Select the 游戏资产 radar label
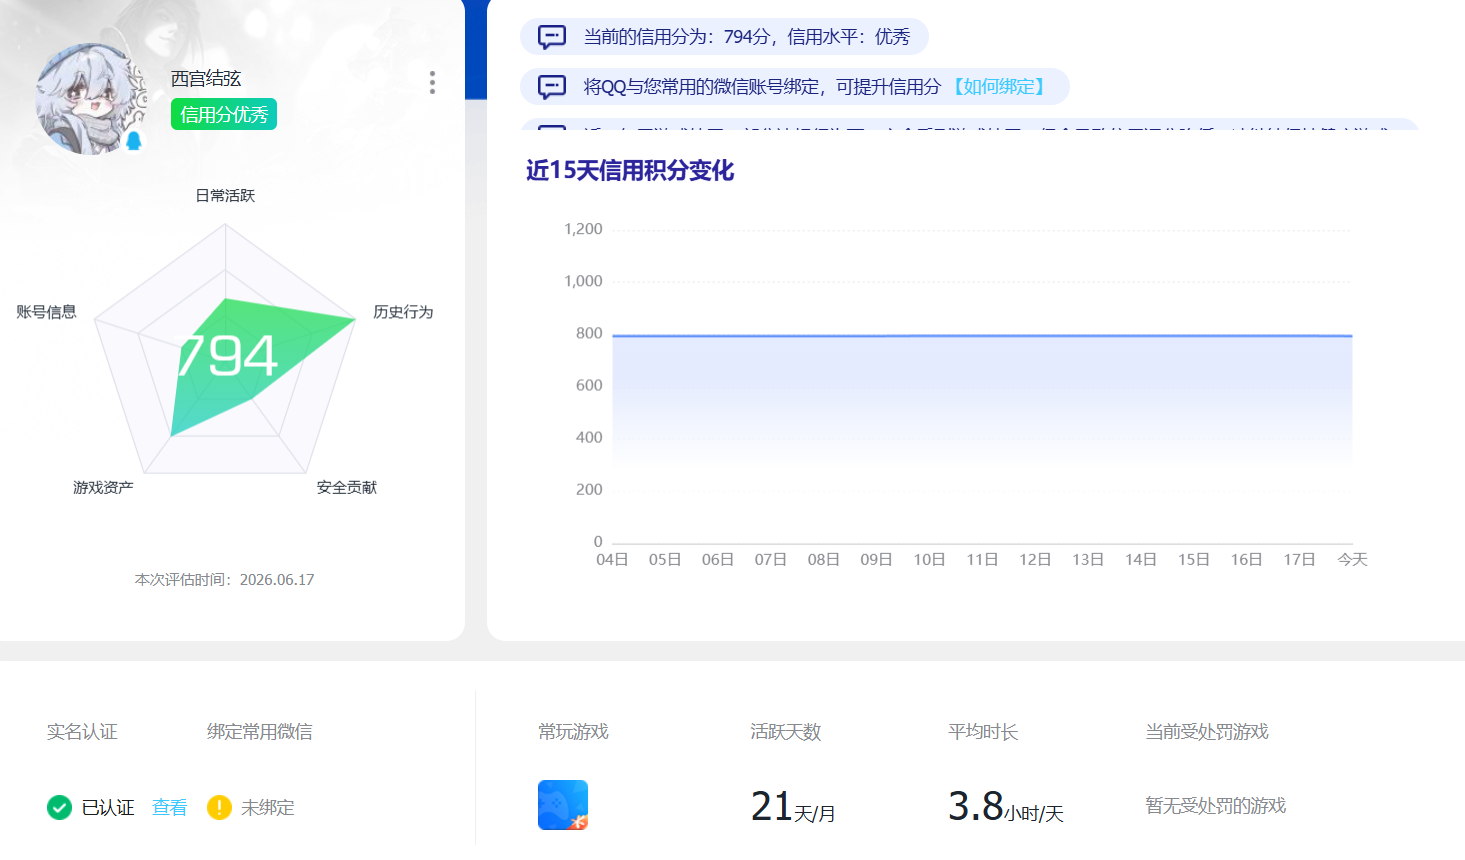 103,487
